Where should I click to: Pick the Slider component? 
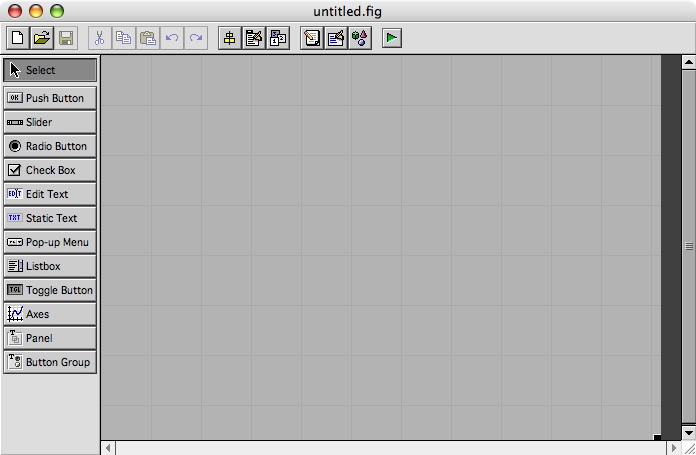click(50, 122)
